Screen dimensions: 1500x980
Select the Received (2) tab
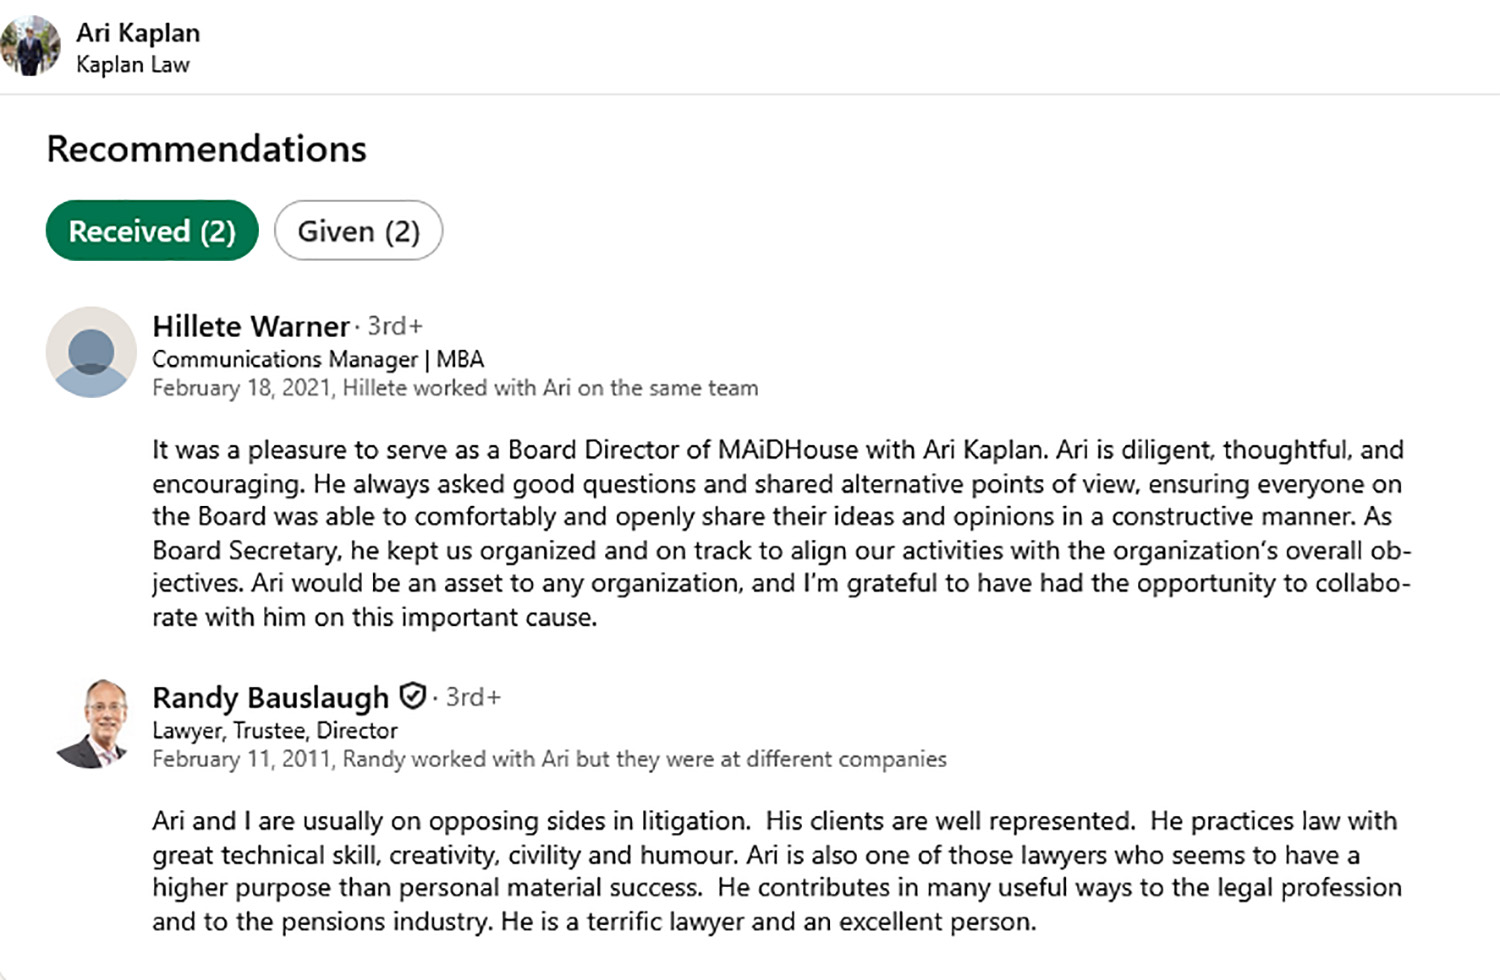(152, 231)
